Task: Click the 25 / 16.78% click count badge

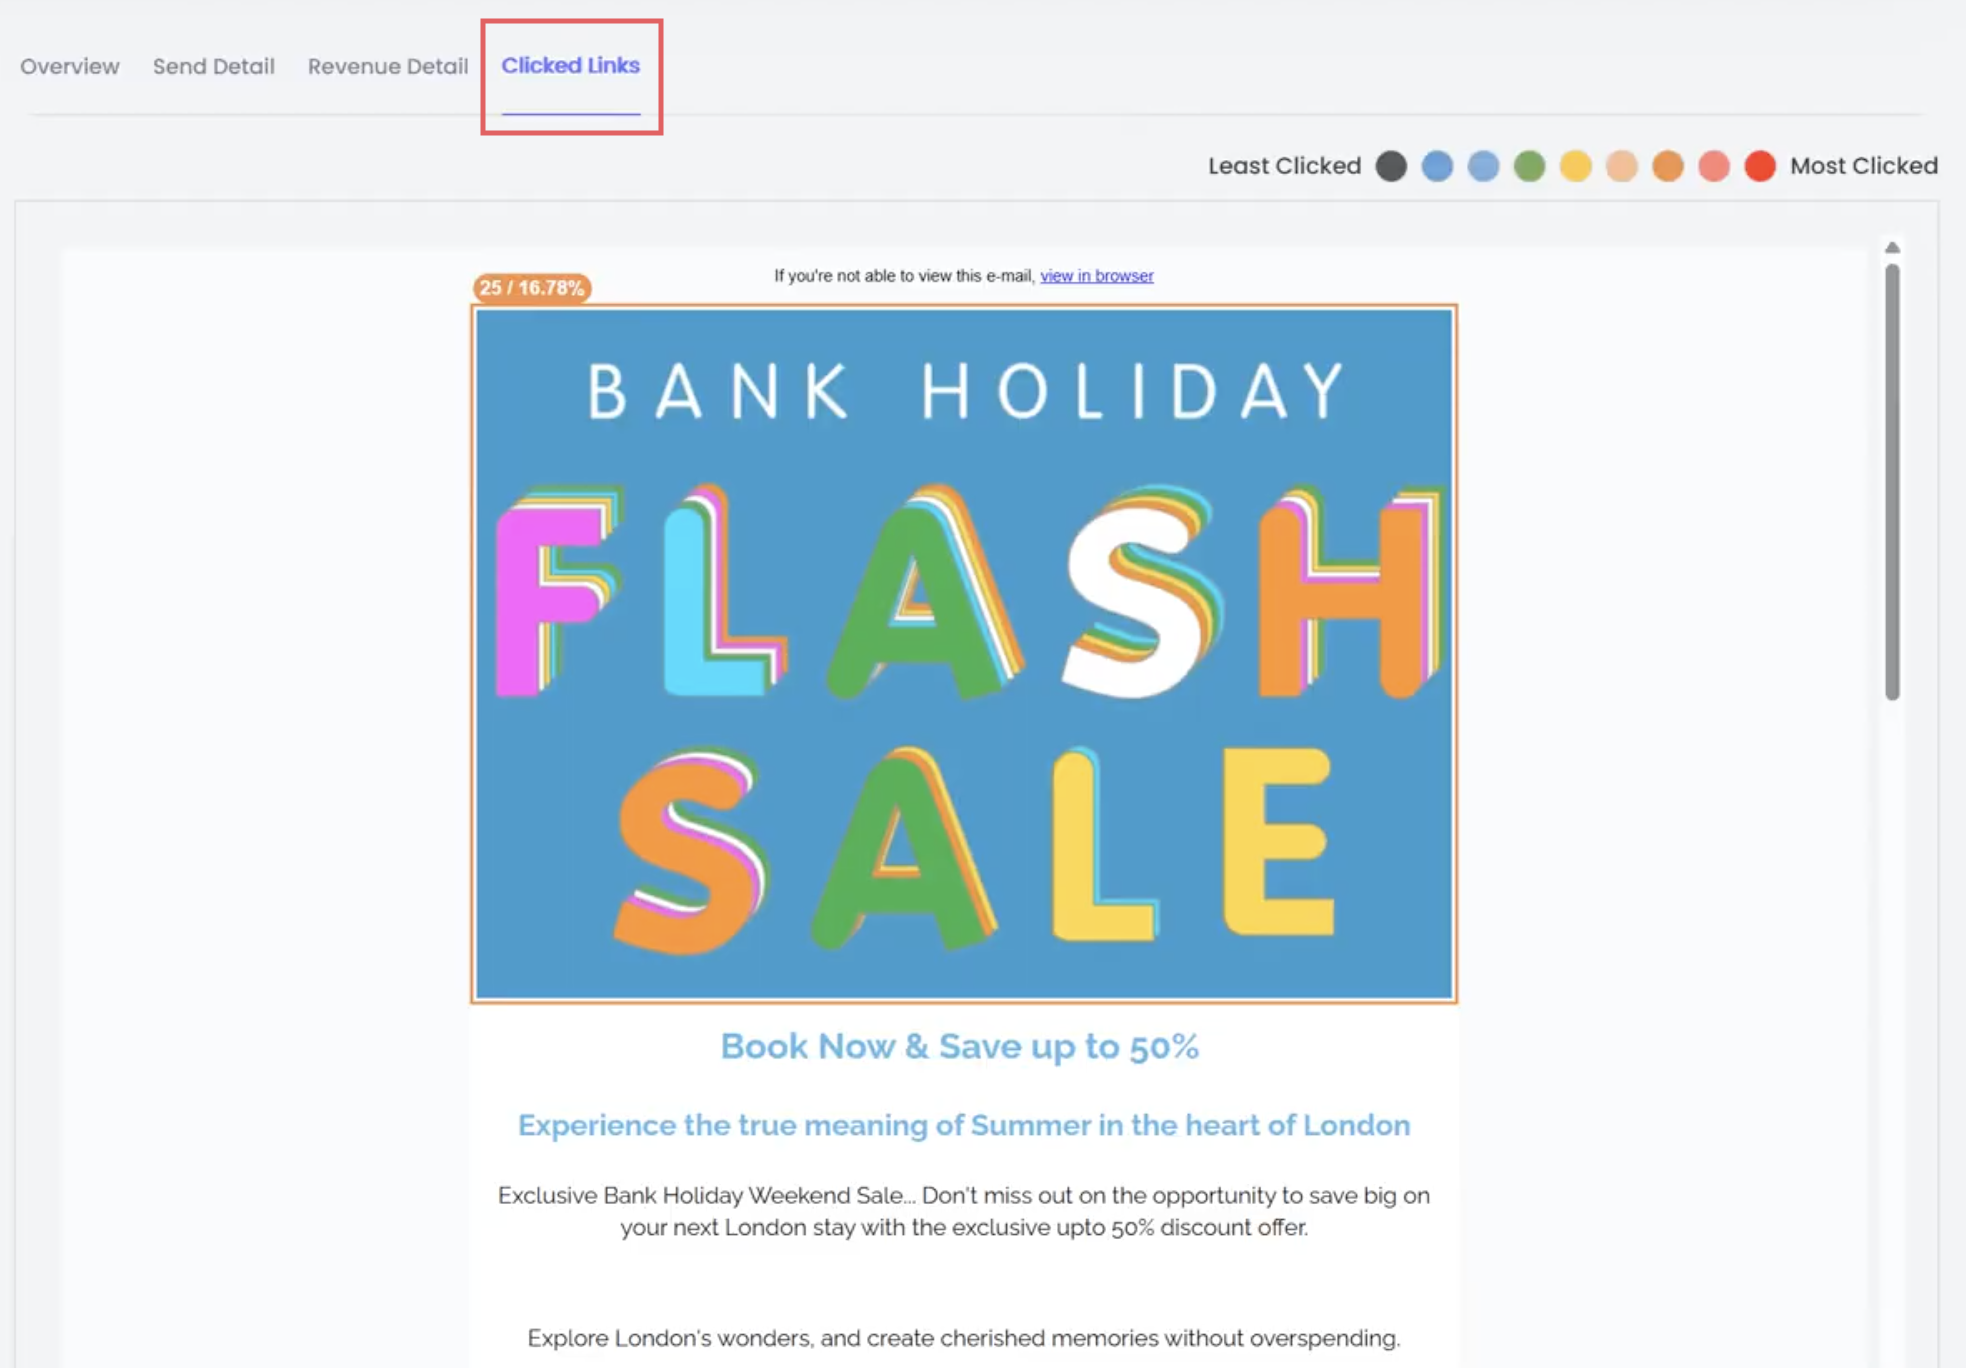Action: (x=532, y=288)
